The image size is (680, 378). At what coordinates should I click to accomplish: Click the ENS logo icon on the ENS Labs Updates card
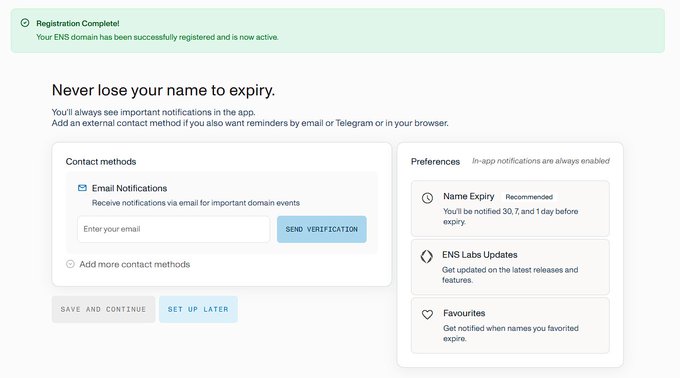[426, 257]
